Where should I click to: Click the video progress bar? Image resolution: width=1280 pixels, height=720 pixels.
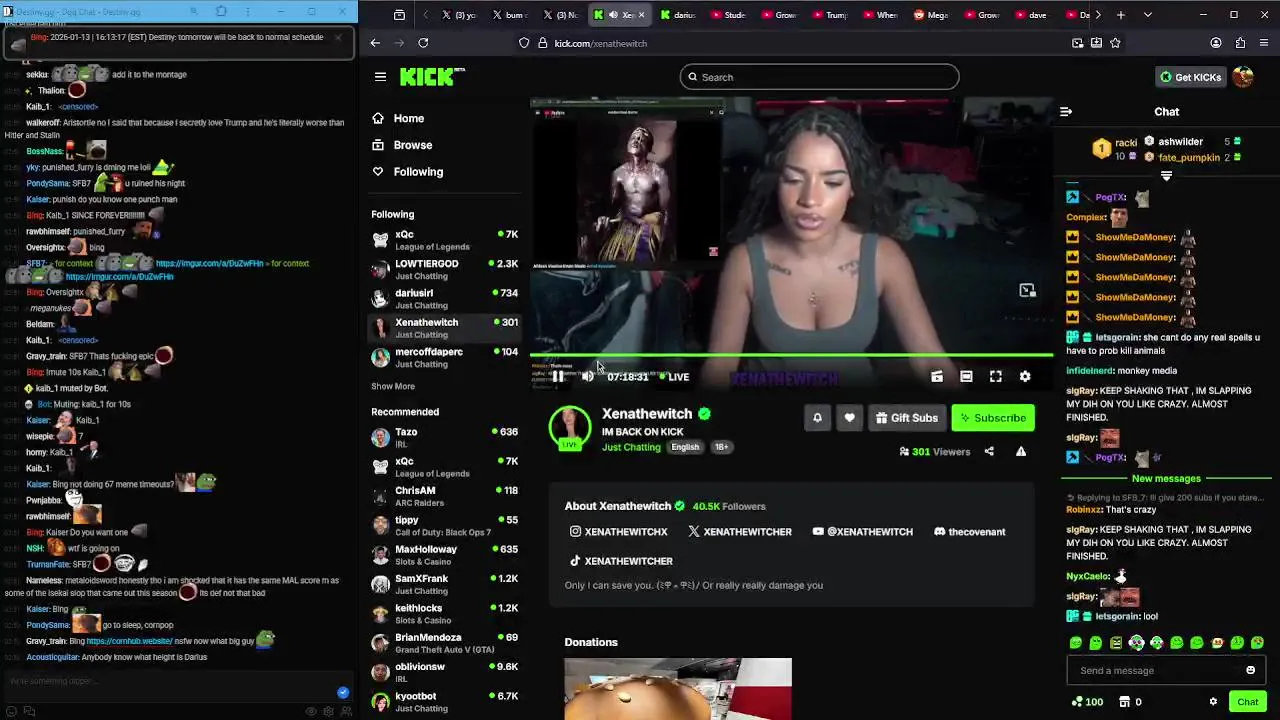[x=791, y=355]
